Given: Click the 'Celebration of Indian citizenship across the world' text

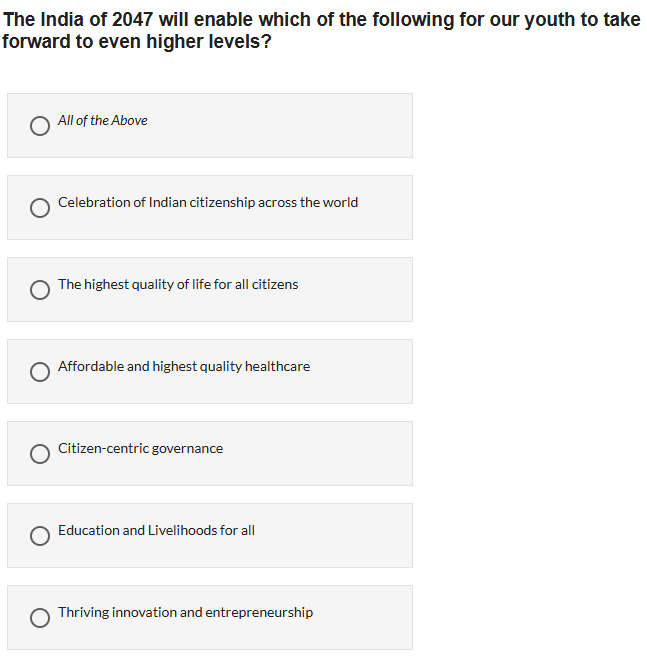Looking at the screenshot, I should point(207,203).
